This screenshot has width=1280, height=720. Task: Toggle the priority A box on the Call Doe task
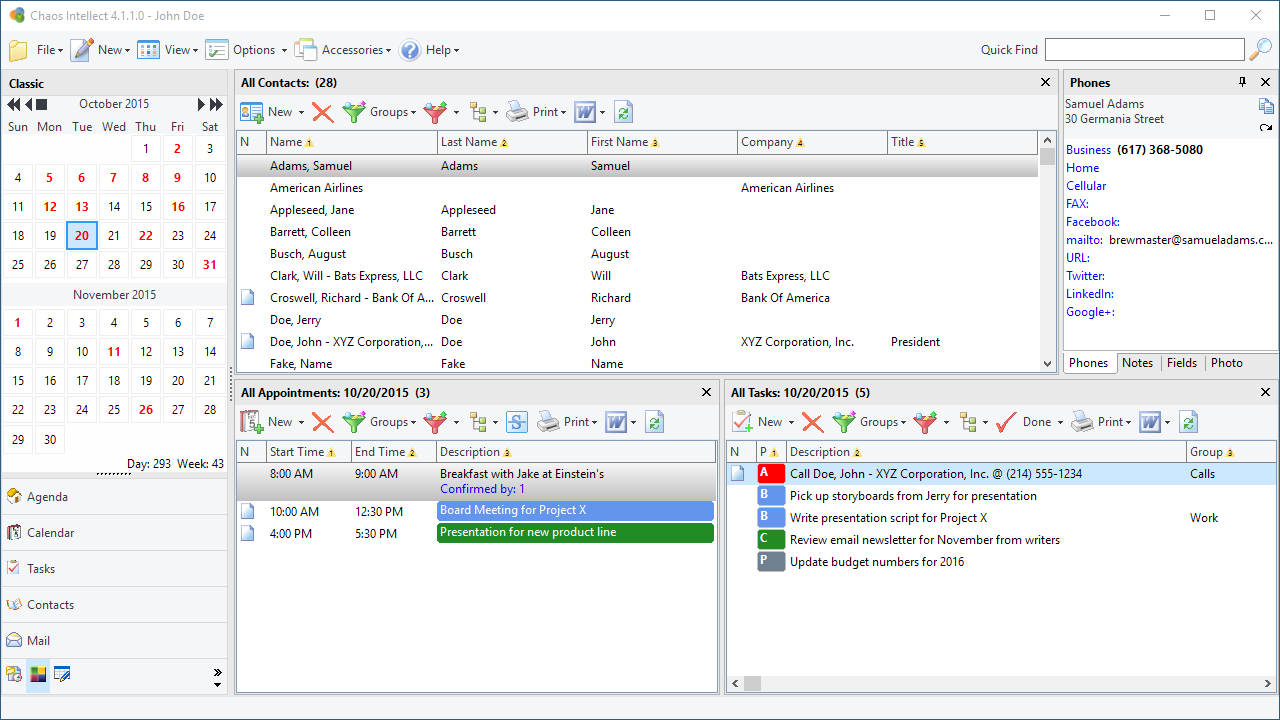(771, 474)
